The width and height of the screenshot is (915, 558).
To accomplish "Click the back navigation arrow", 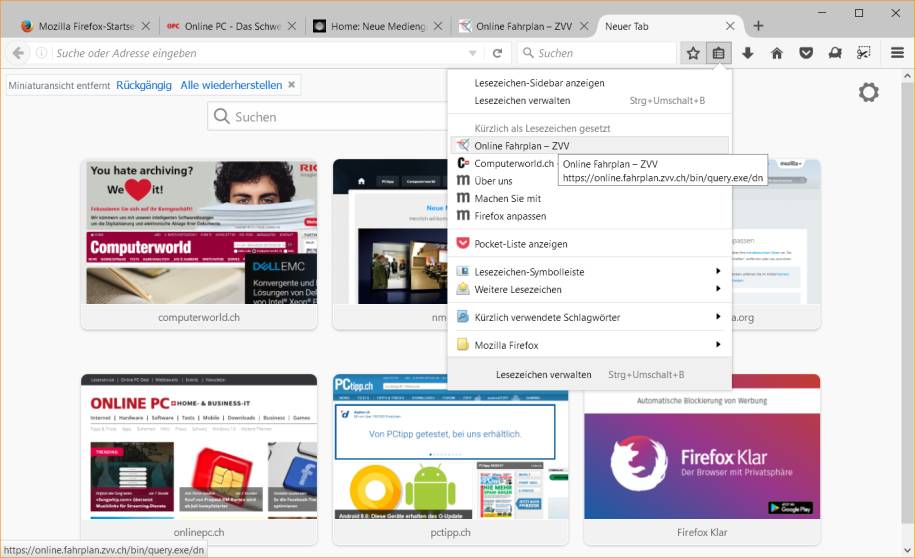I will [18, 53].
